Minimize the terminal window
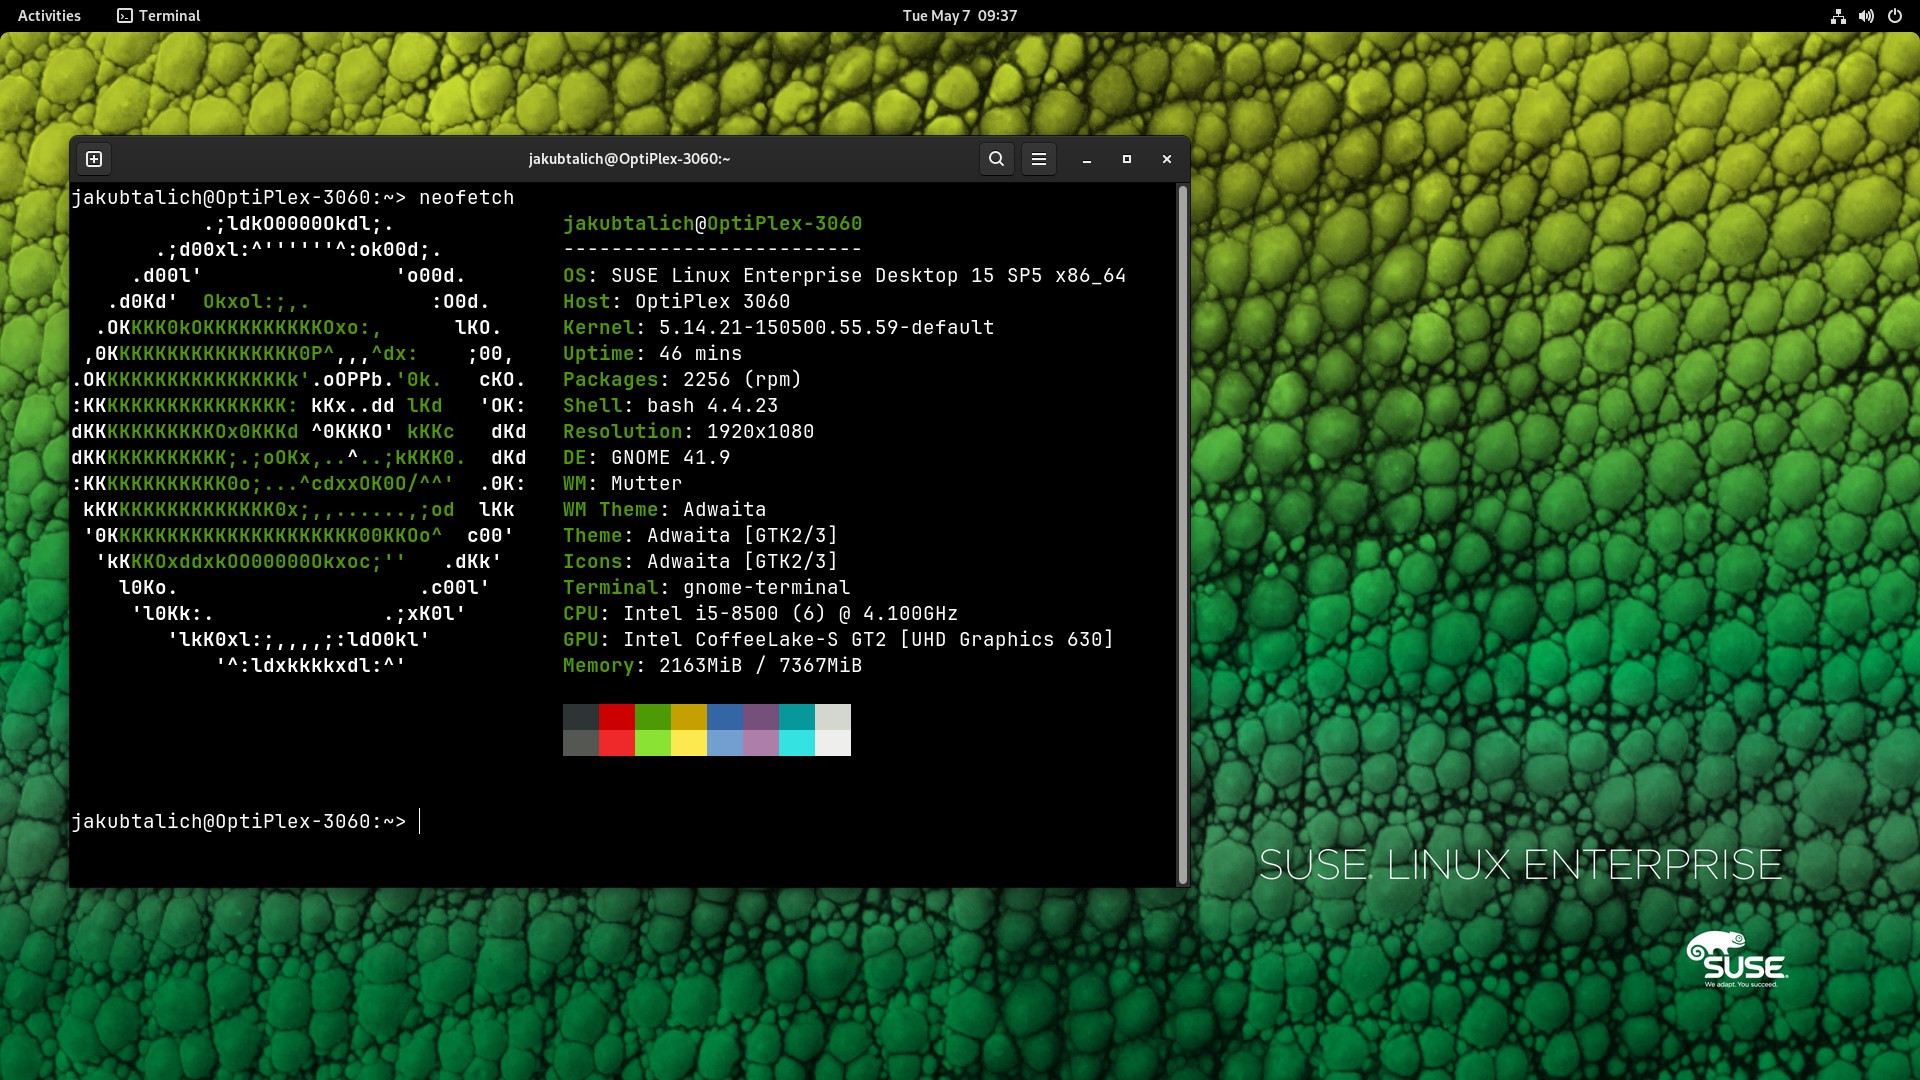1920x1080 pixels. [x=1087, y=159]
